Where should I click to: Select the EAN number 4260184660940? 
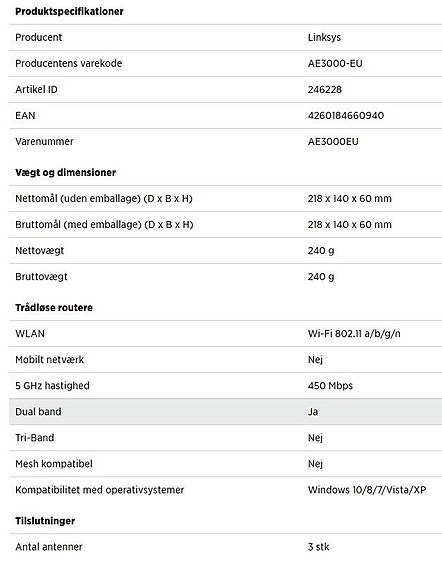pyautogui.click(x=346, y=116)
